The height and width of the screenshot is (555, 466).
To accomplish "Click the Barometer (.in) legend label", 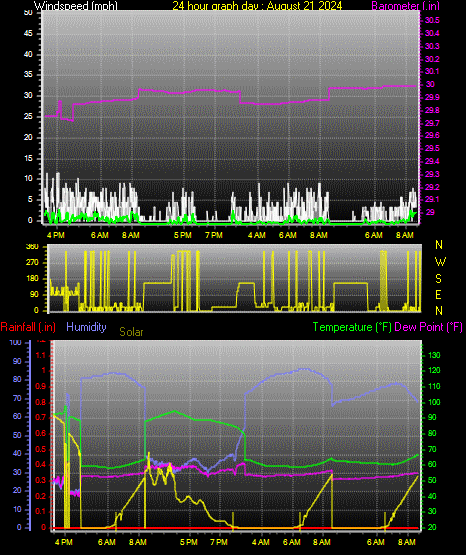I will [x=405, y=6].
